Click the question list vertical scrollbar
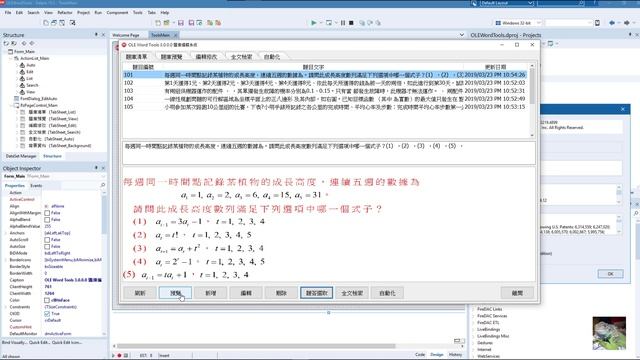 click(x=532, y=100)
